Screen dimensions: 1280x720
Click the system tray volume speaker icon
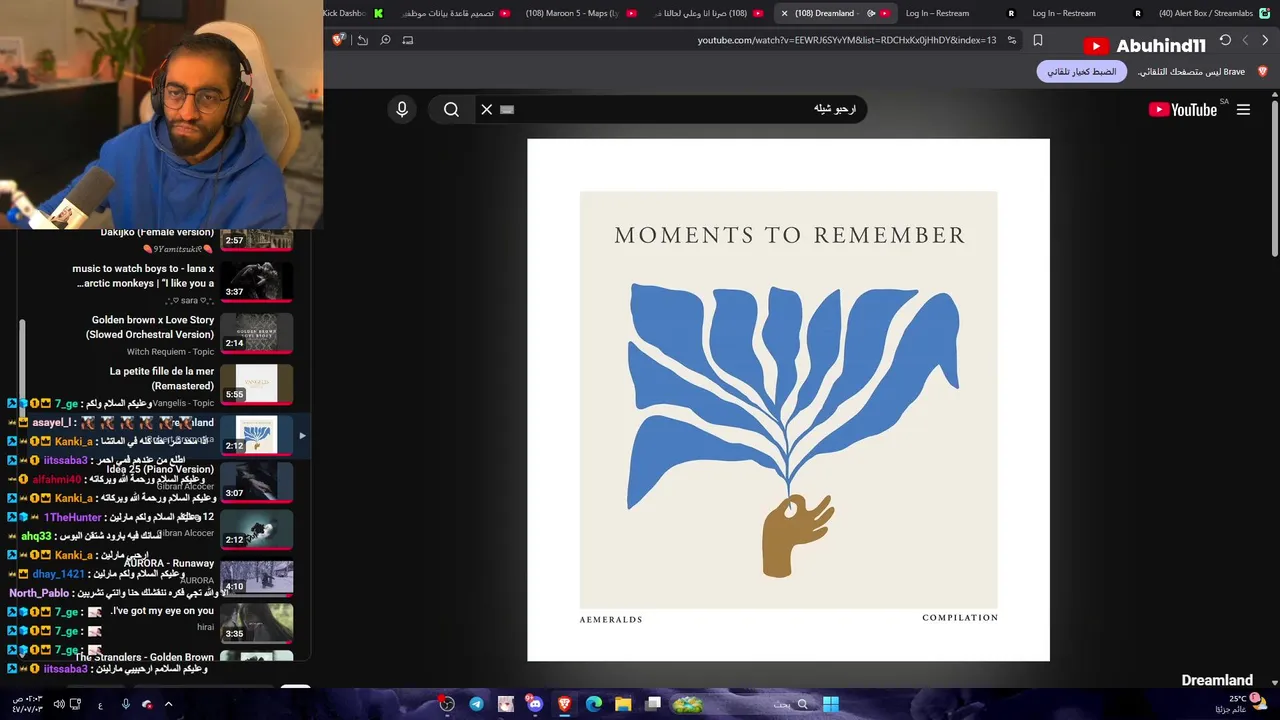tap(59, 704)
